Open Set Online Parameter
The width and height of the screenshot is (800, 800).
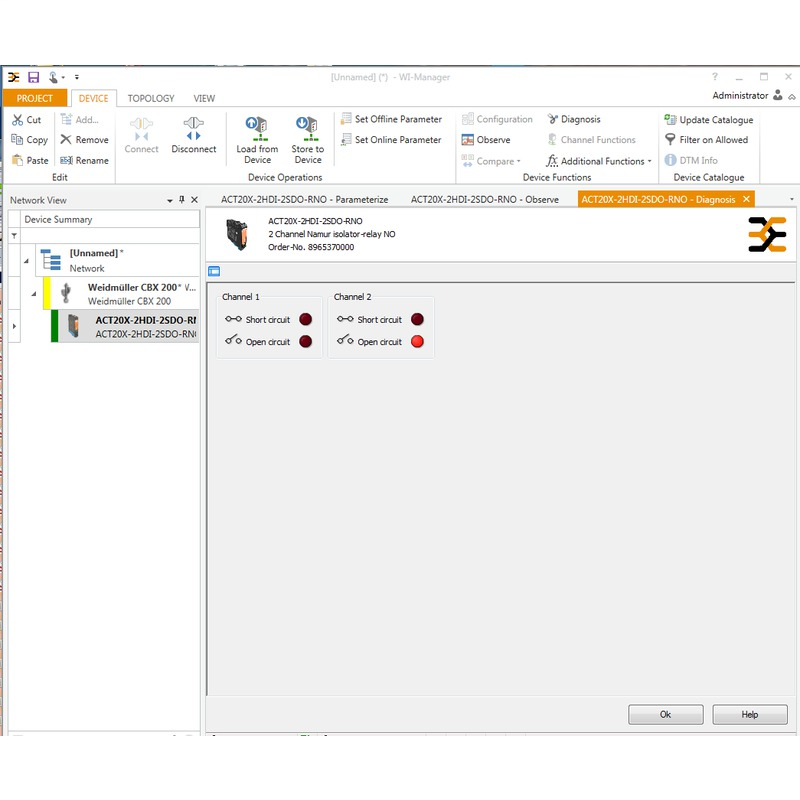pyautogui.click(x=391, y=139)
